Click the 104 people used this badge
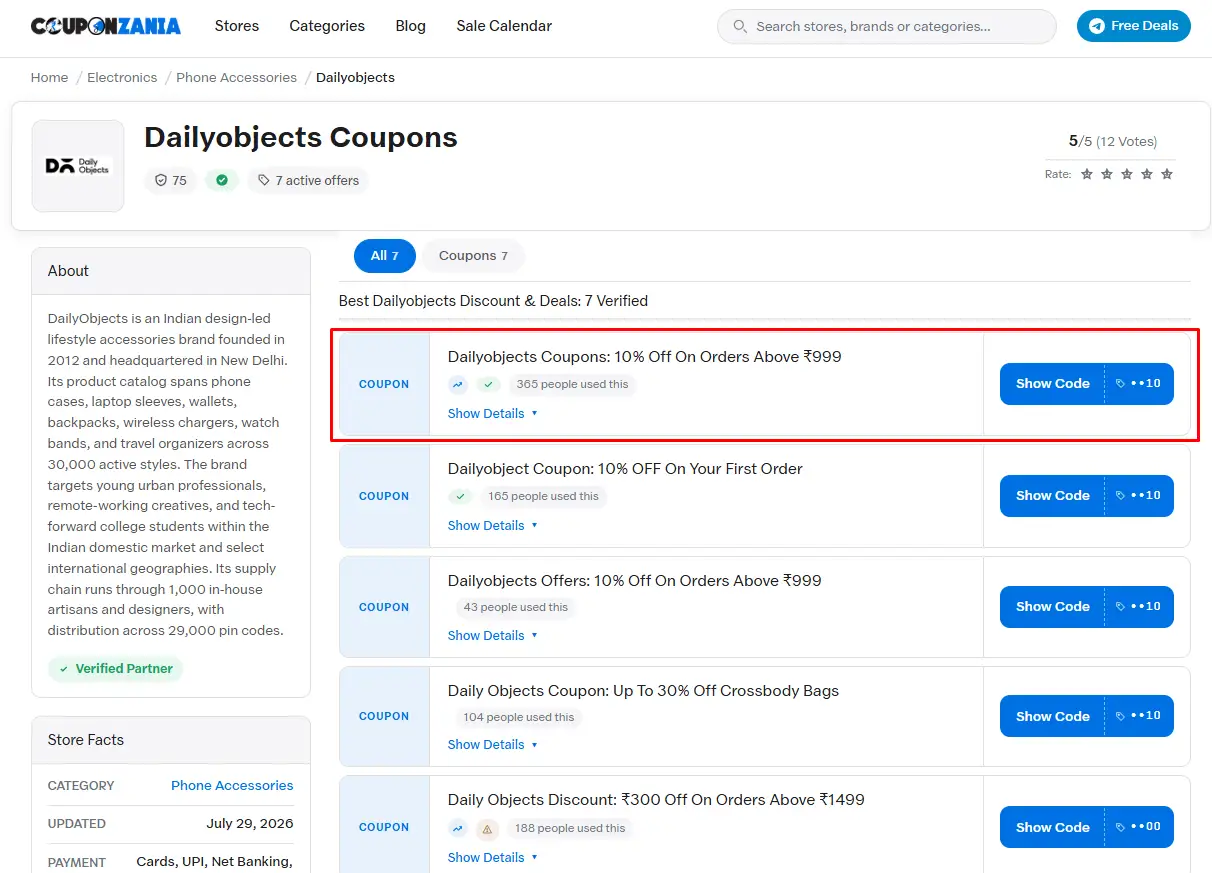 [x=519, y=717]
